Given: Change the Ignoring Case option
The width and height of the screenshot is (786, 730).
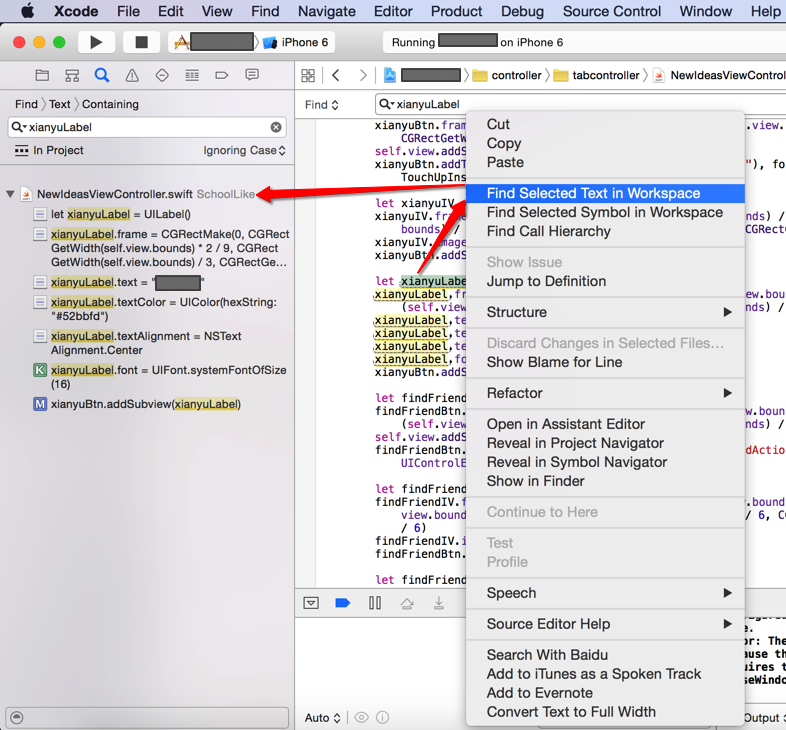Looking at the screenshot, I should tap(244, 150).
